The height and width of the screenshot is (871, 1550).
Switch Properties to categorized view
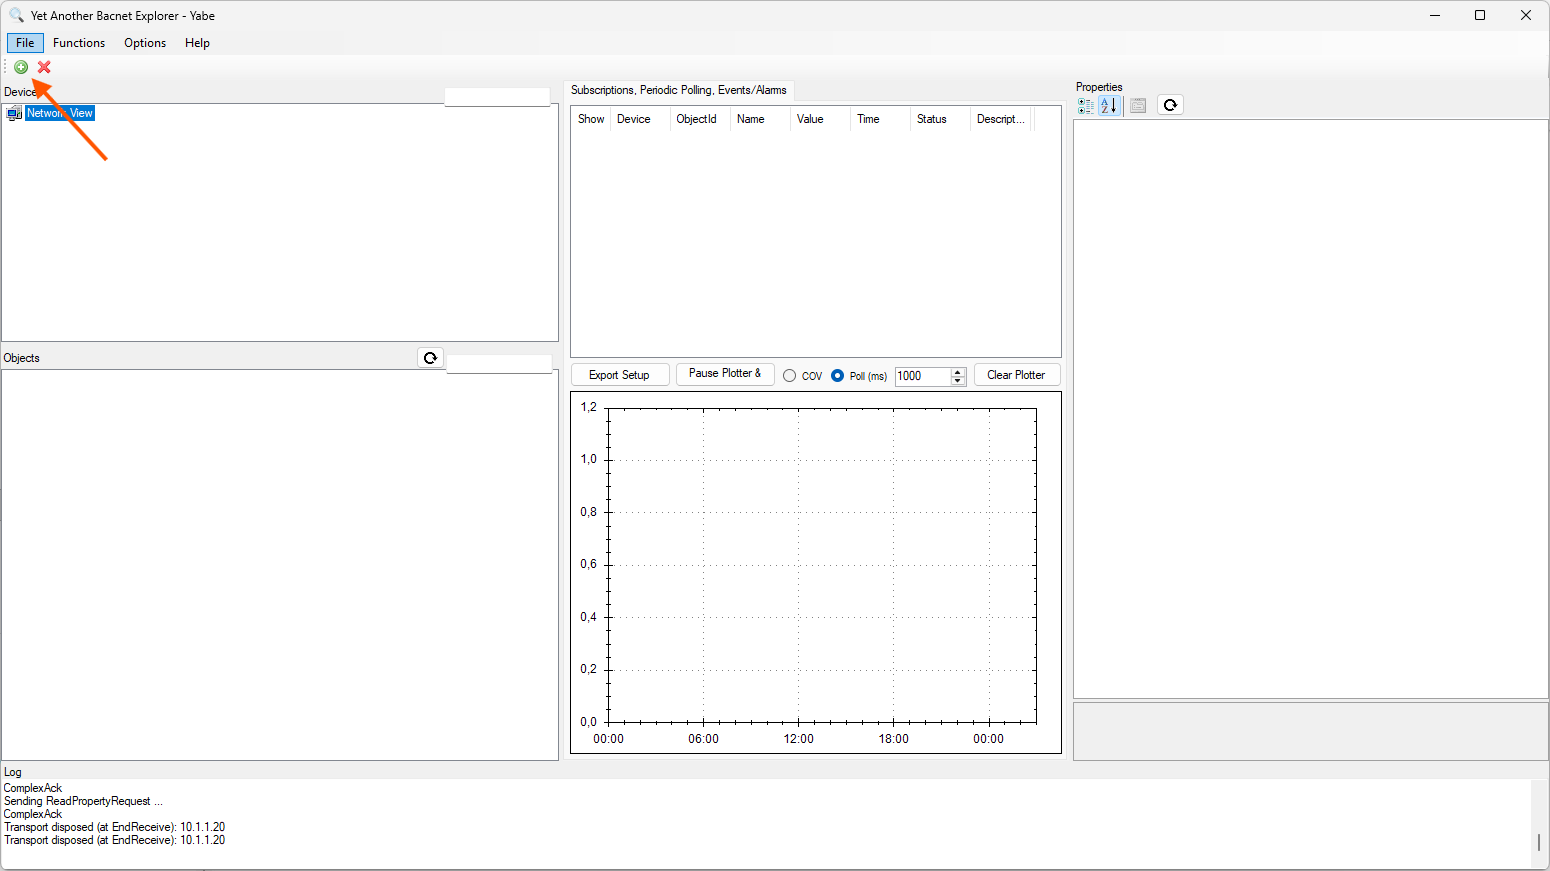(x=1086, y=105)
